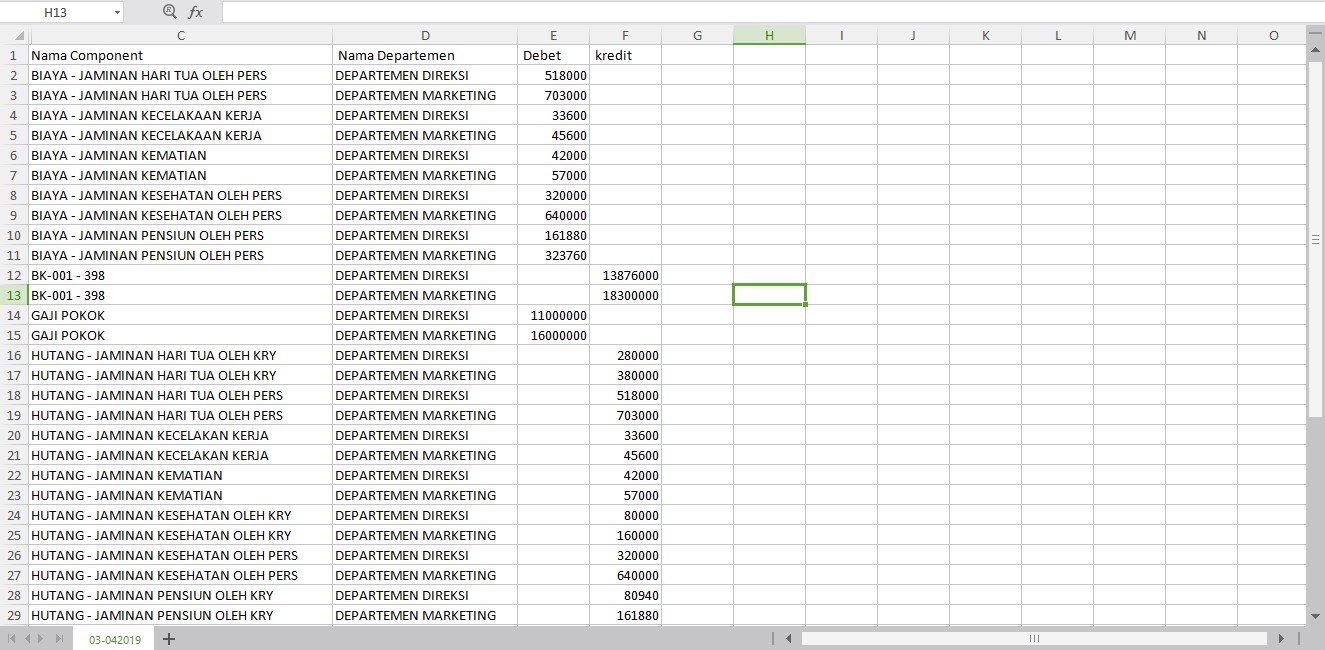
Task: Go to first sheet navigation arrow
Action: pyautogui.click(x=13, y=638)
